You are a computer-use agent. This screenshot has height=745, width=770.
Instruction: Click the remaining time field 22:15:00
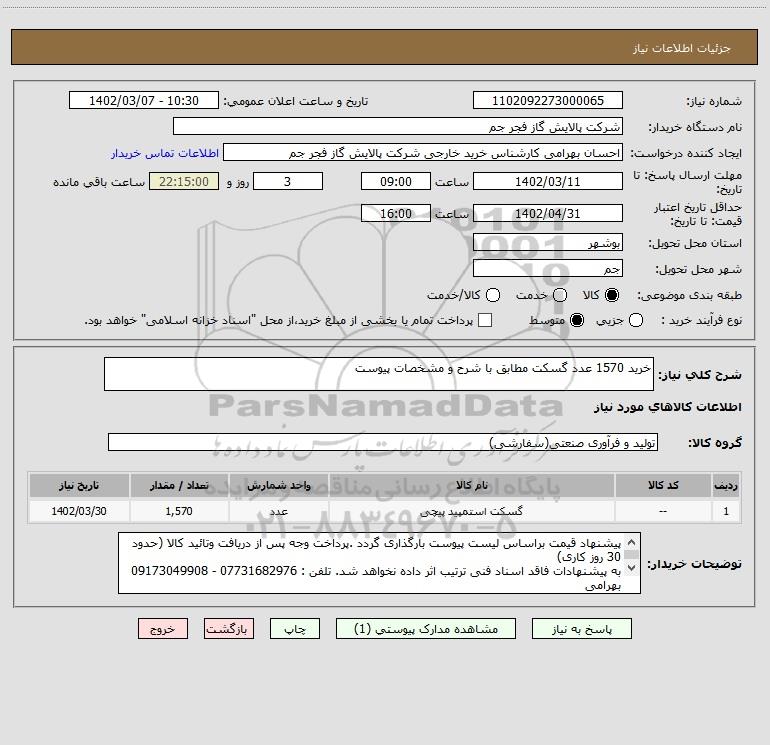[x=184, y=181]
